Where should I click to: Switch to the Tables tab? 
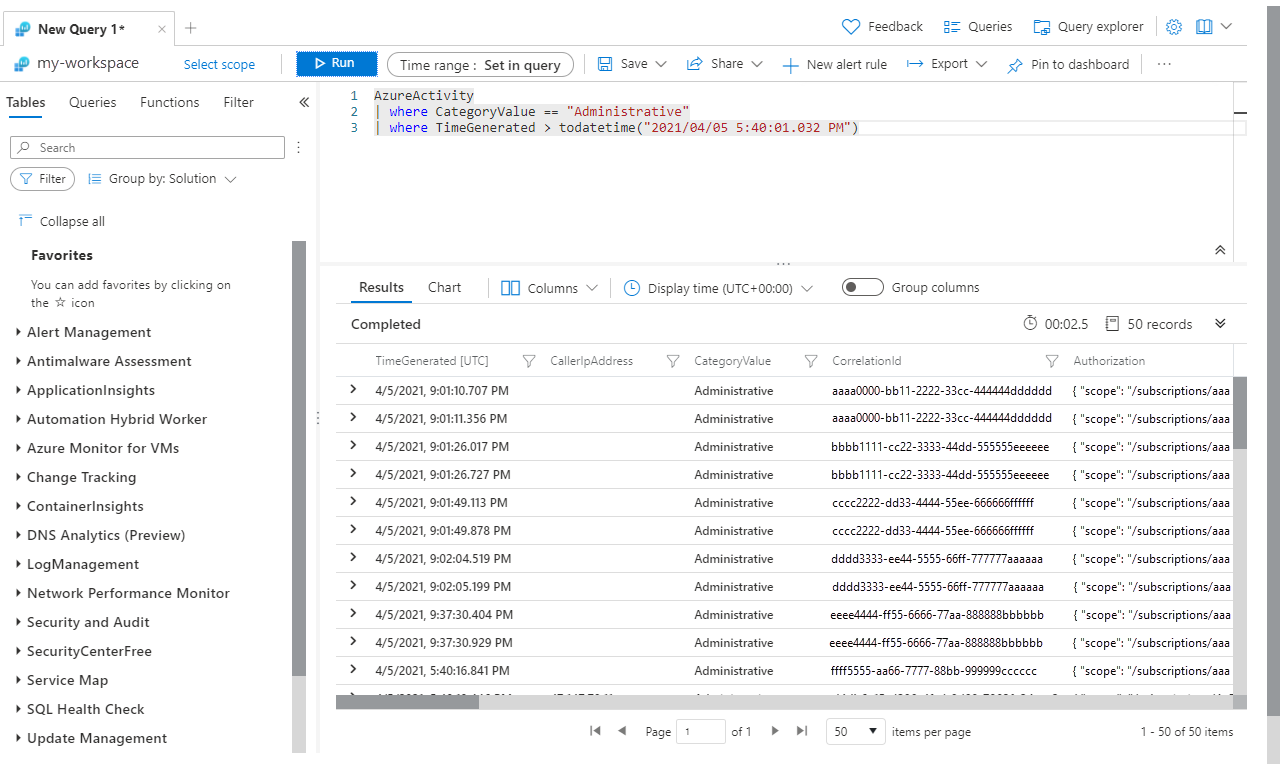click(x=25, y=102)
